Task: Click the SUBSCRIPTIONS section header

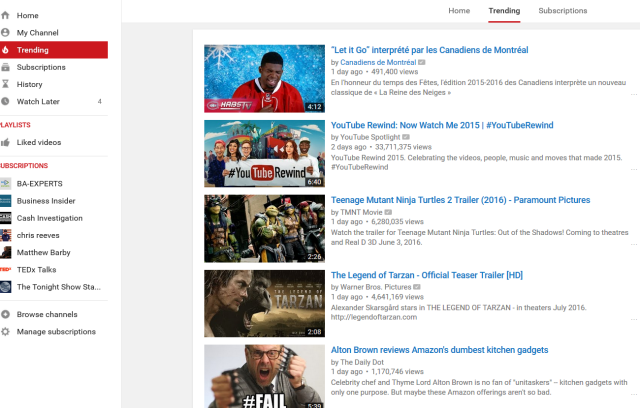Action: [x=24, y=166]
